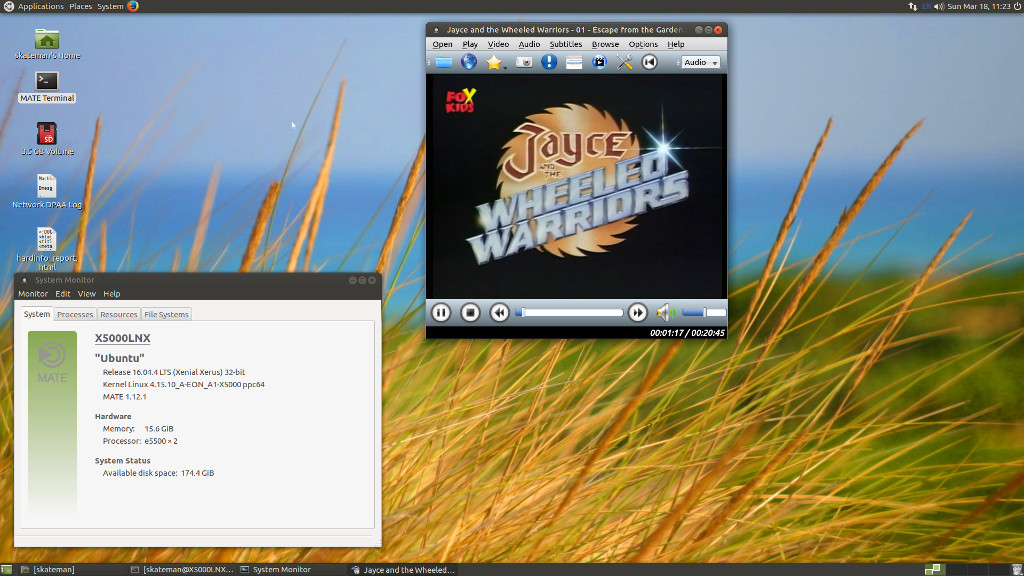Click the TV/video clapper toolbar icon
1024x576 pixels.
coord(599,62)
